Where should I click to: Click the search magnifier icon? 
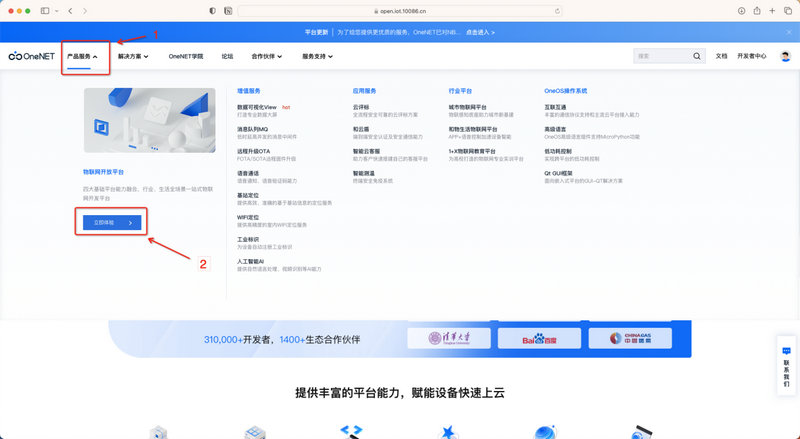click(696, 56)
